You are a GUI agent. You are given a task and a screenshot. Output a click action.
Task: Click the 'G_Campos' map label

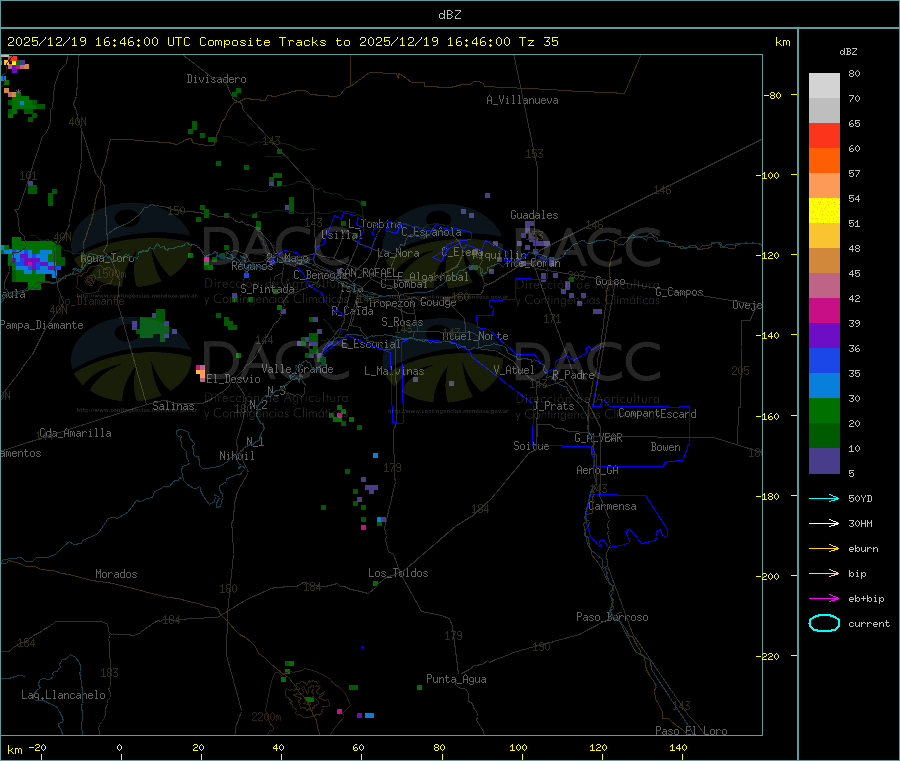[680, 292]
